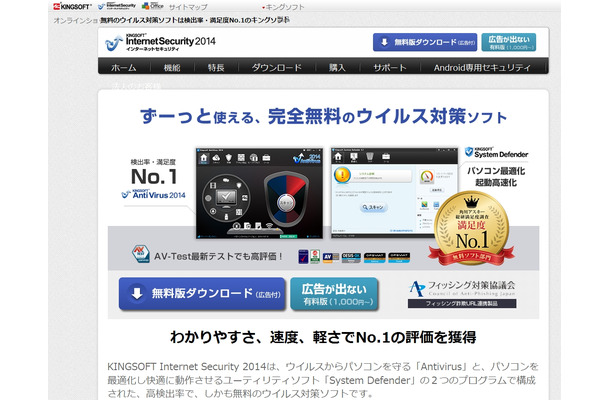Open the サイトマップ link
Screen dimensions: 610x400
188,7
